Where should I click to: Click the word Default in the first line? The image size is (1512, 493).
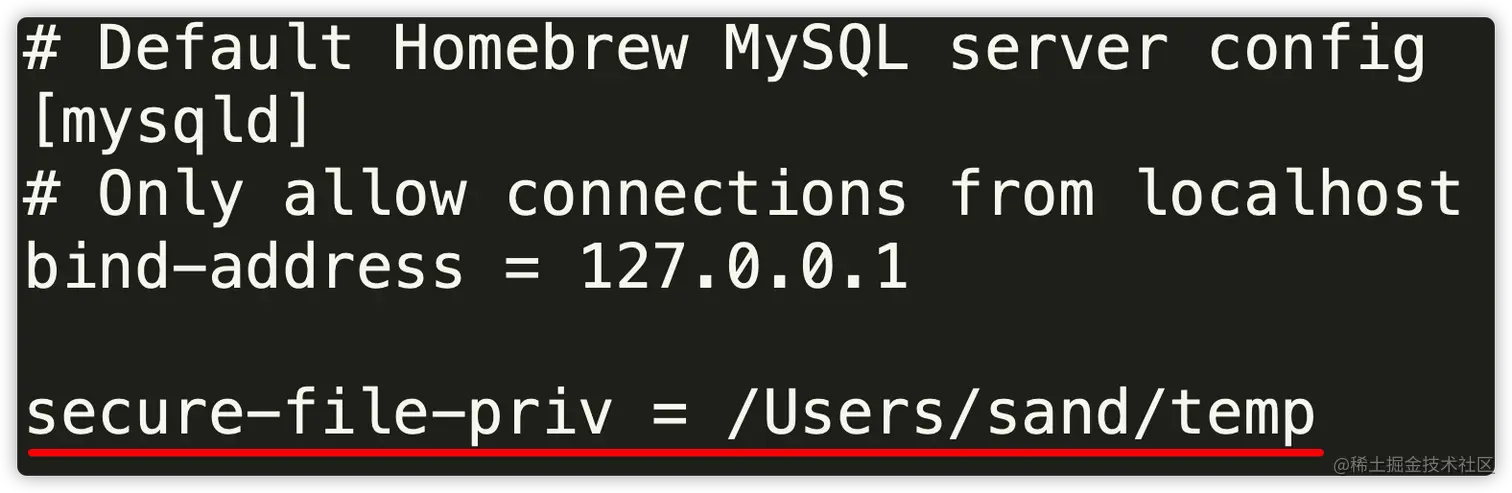[x=225, y=47]
